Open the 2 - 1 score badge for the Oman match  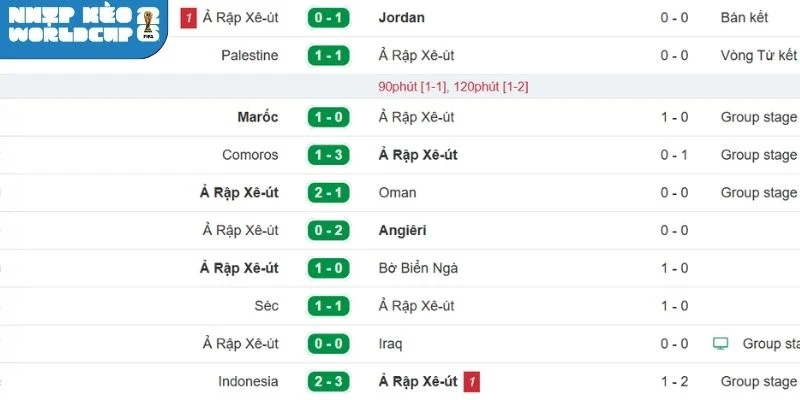point(328,193)
